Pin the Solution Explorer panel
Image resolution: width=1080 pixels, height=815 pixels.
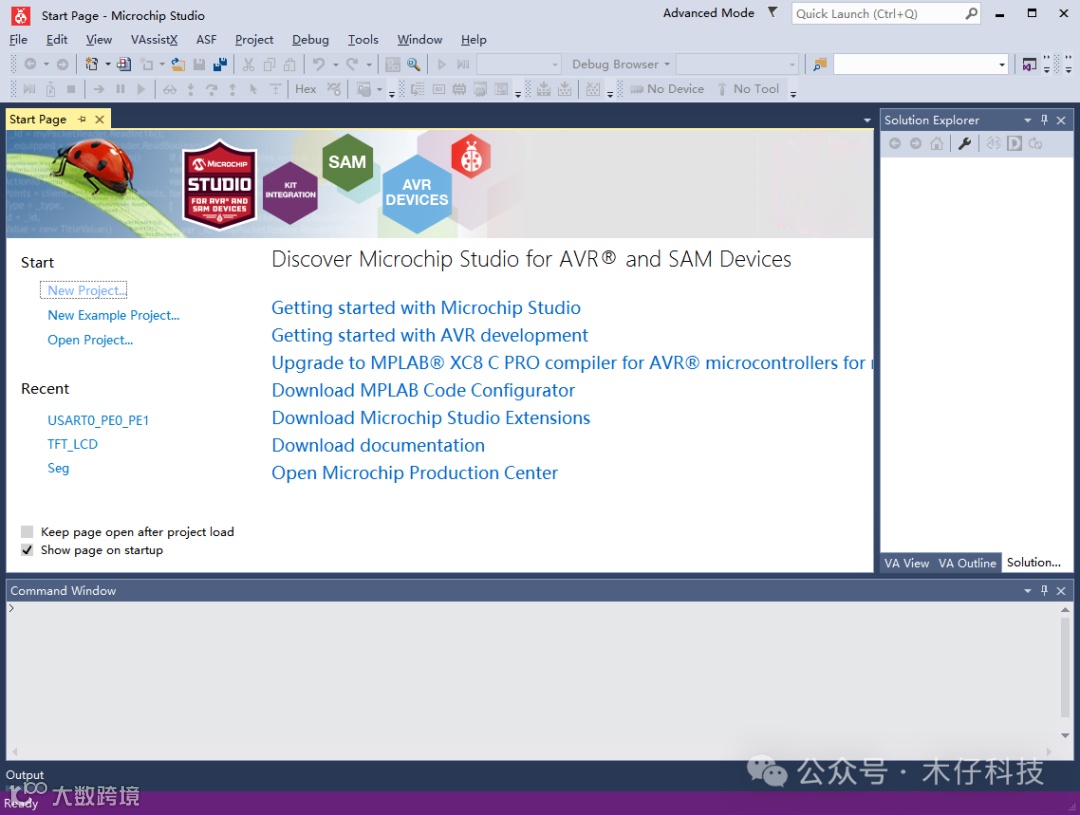click(1044, 120)
